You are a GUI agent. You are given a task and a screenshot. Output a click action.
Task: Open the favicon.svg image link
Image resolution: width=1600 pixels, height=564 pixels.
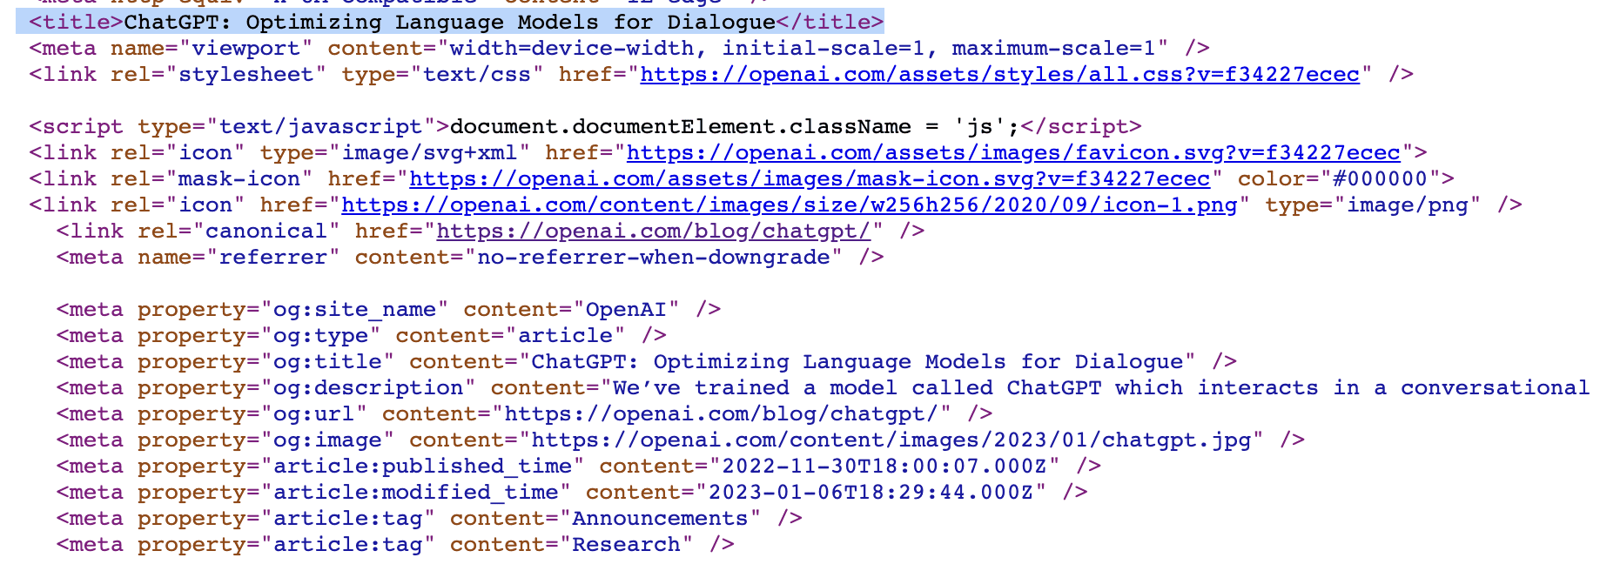[x=1013, y=153]
